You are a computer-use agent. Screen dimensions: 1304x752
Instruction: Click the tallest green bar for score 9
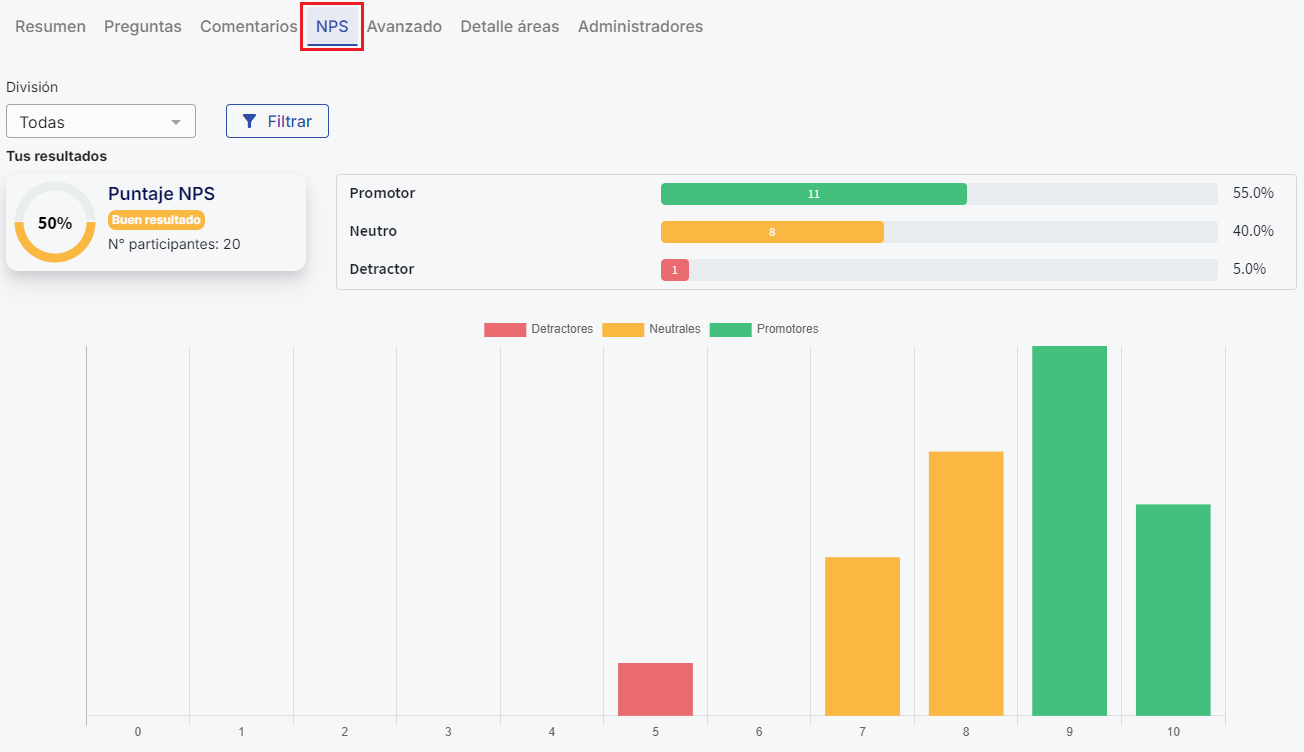click(x=1069, y=530)
